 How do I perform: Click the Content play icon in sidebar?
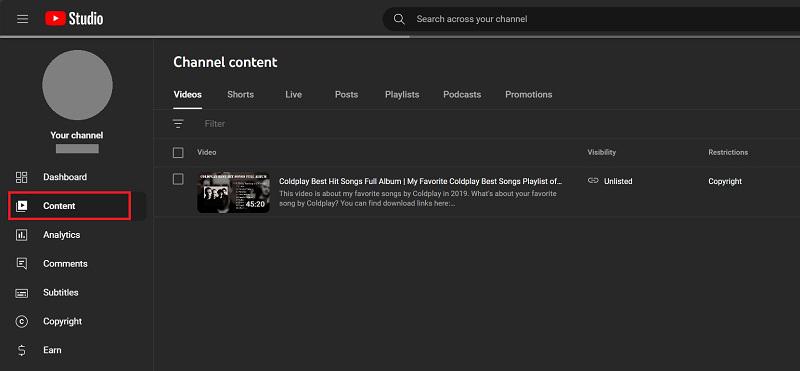21,206
